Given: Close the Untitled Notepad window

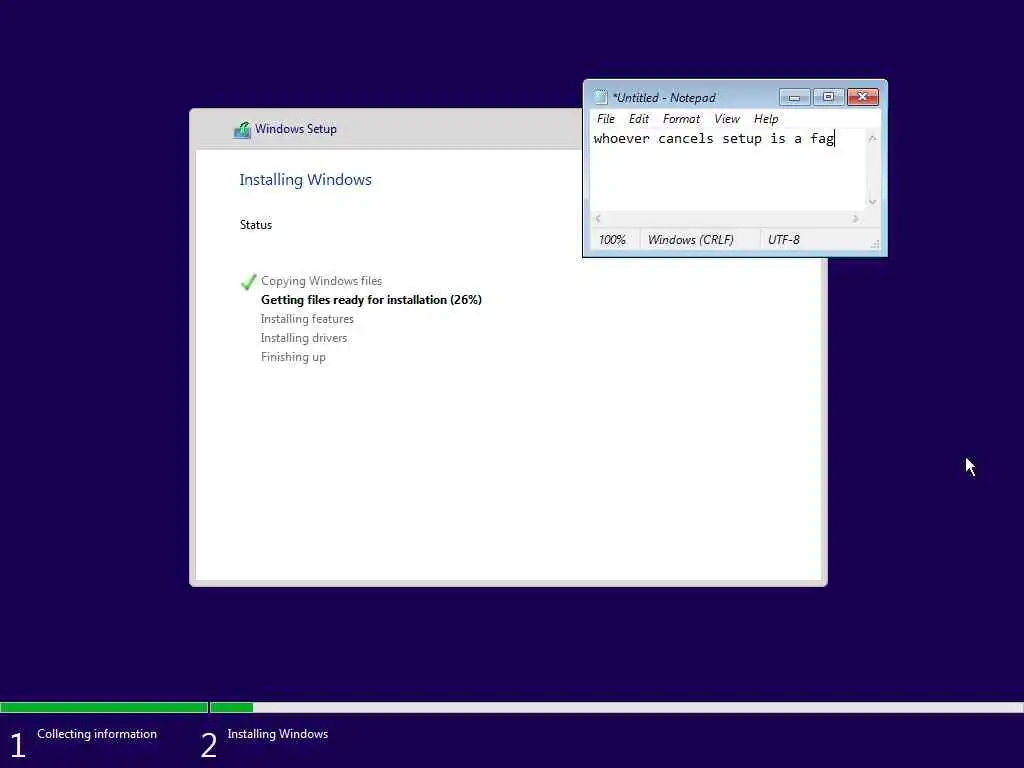Looking at the screenshot, I should (863, 97).
